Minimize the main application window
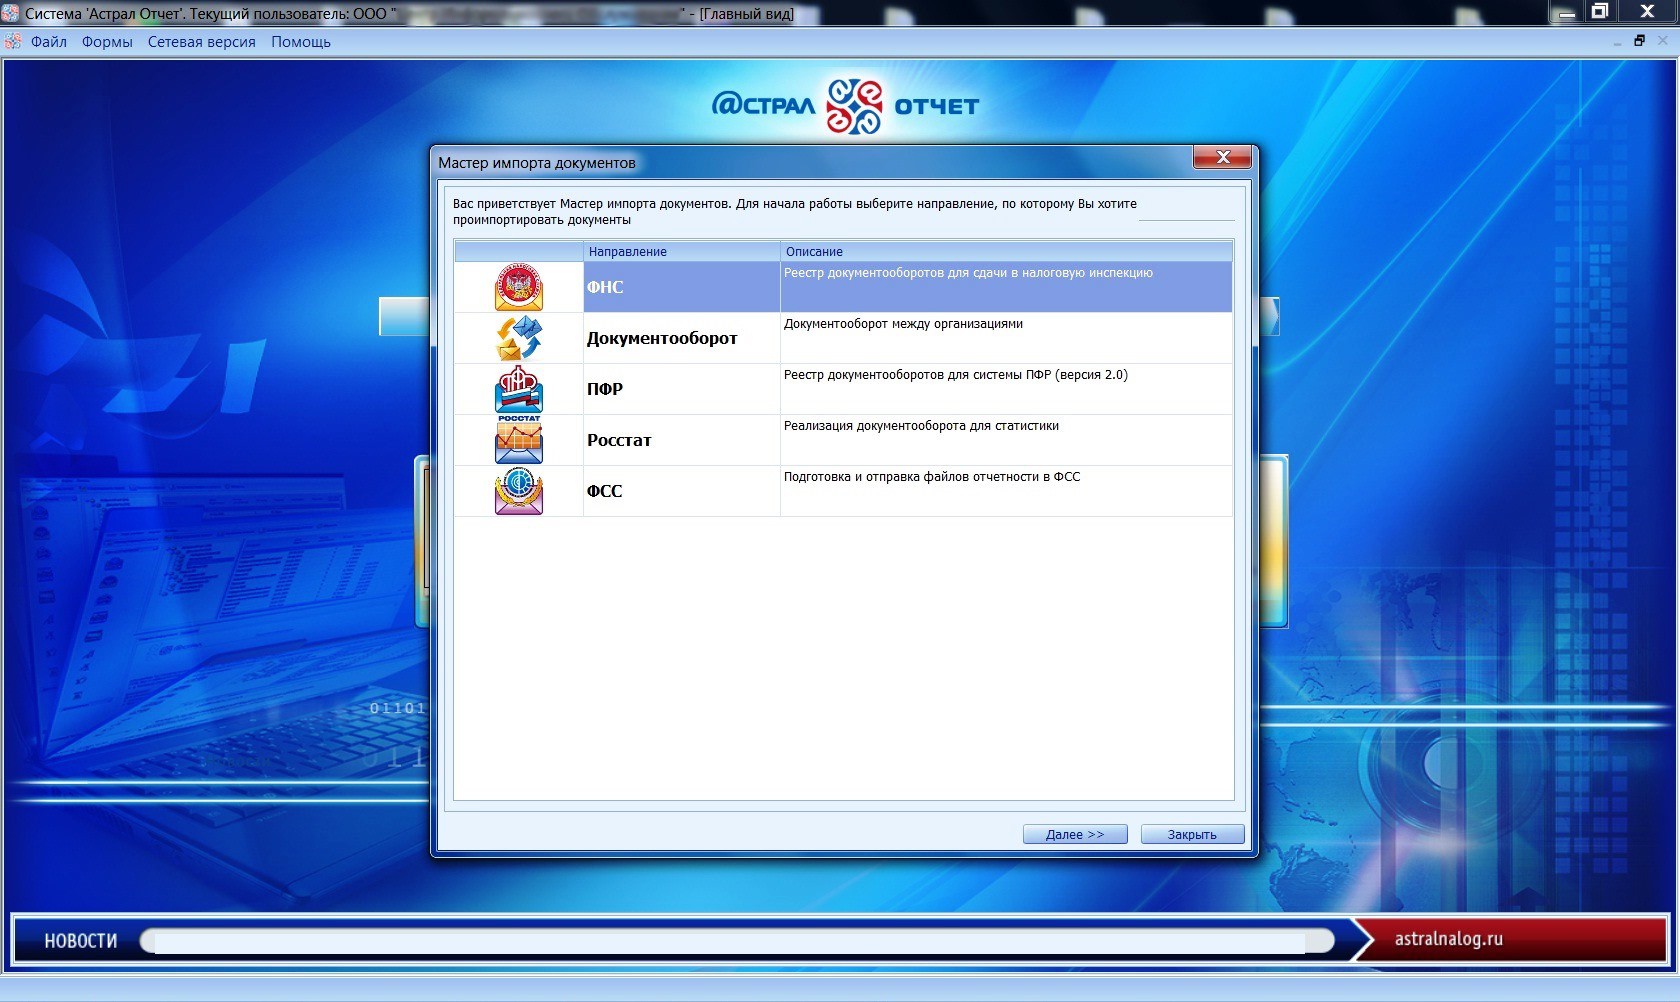Screen dimensions: 1680x1002 1566,12
